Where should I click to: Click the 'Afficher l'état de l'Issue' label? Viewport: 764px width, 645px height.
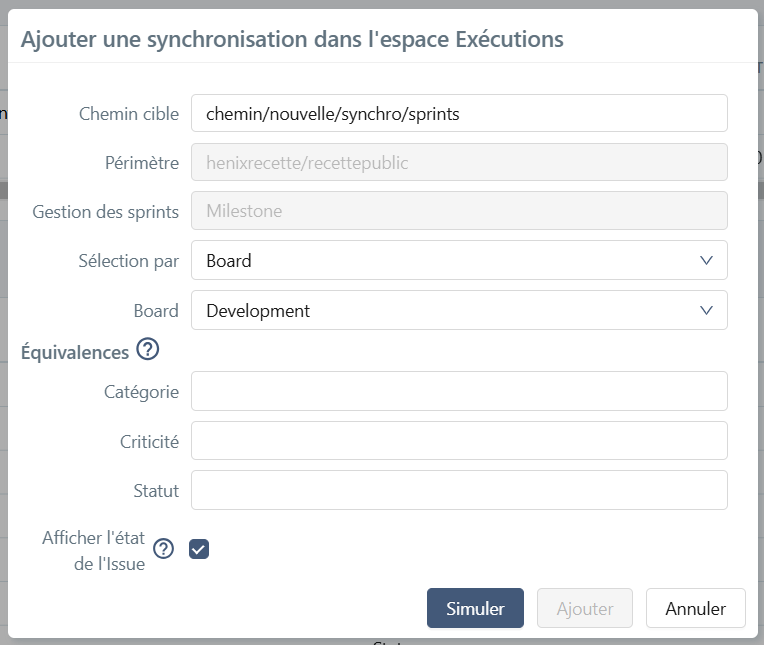pyautogui.click(x=94, y=550)
